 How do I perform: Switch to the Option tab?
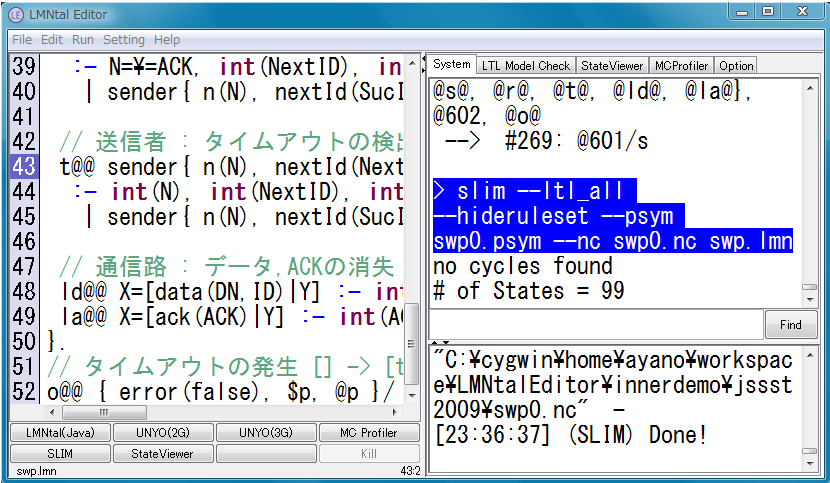(736, 65)
